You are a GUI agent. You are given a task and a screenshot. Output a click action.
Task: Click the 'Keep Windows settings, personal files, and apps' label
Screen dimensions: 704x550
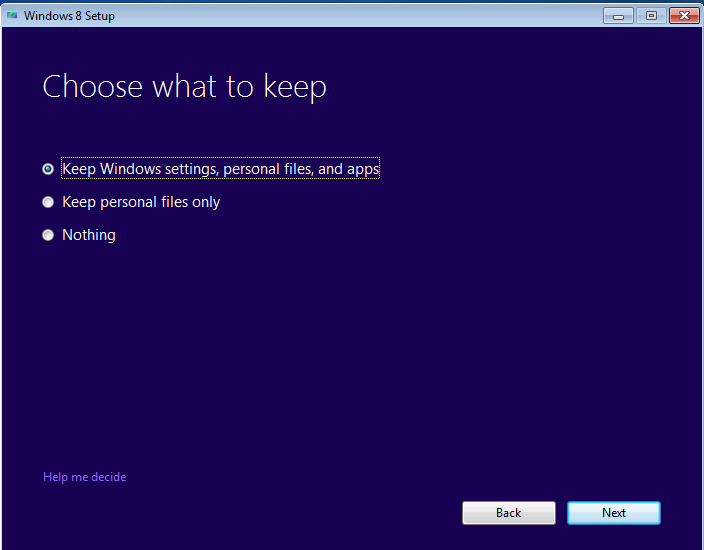pyautogui.click(x=220, y=169)
